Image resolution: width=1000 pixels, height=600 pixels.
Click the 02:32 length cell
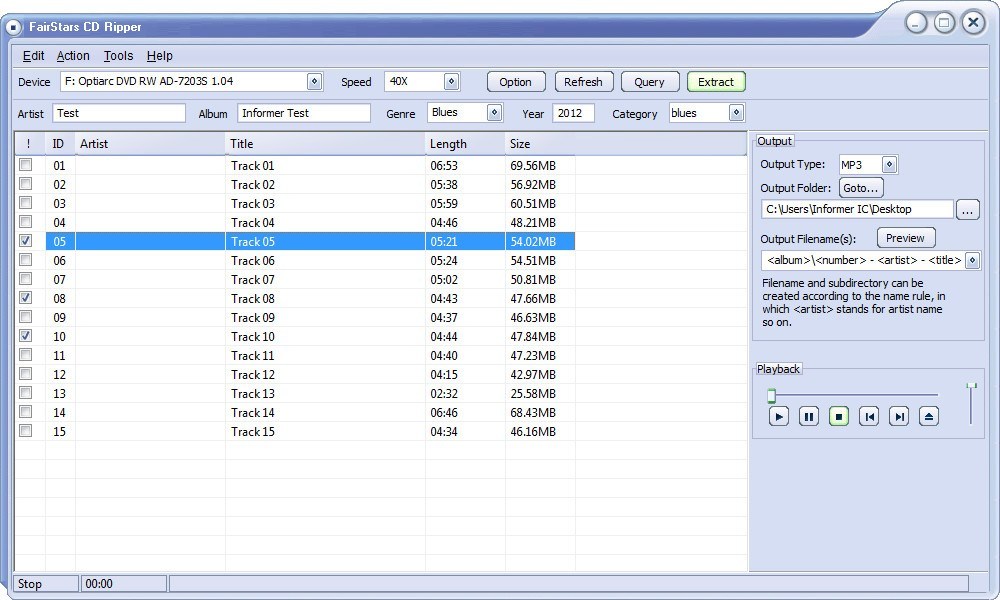pyautogui.click(x=444, y=393)
